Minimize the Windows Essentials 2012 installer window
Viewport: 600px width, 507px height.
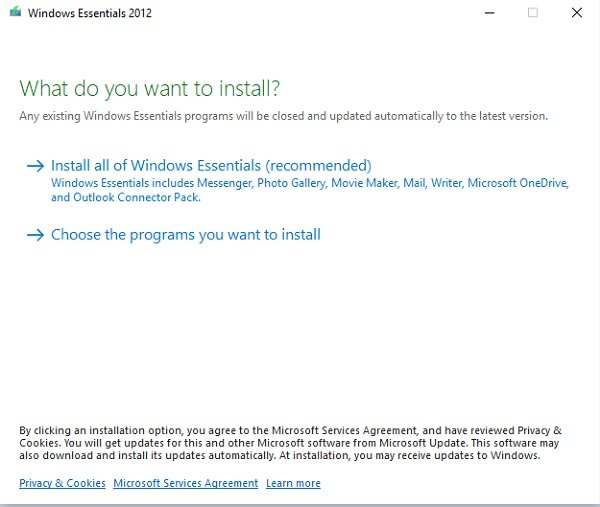[x=489, y=13]
